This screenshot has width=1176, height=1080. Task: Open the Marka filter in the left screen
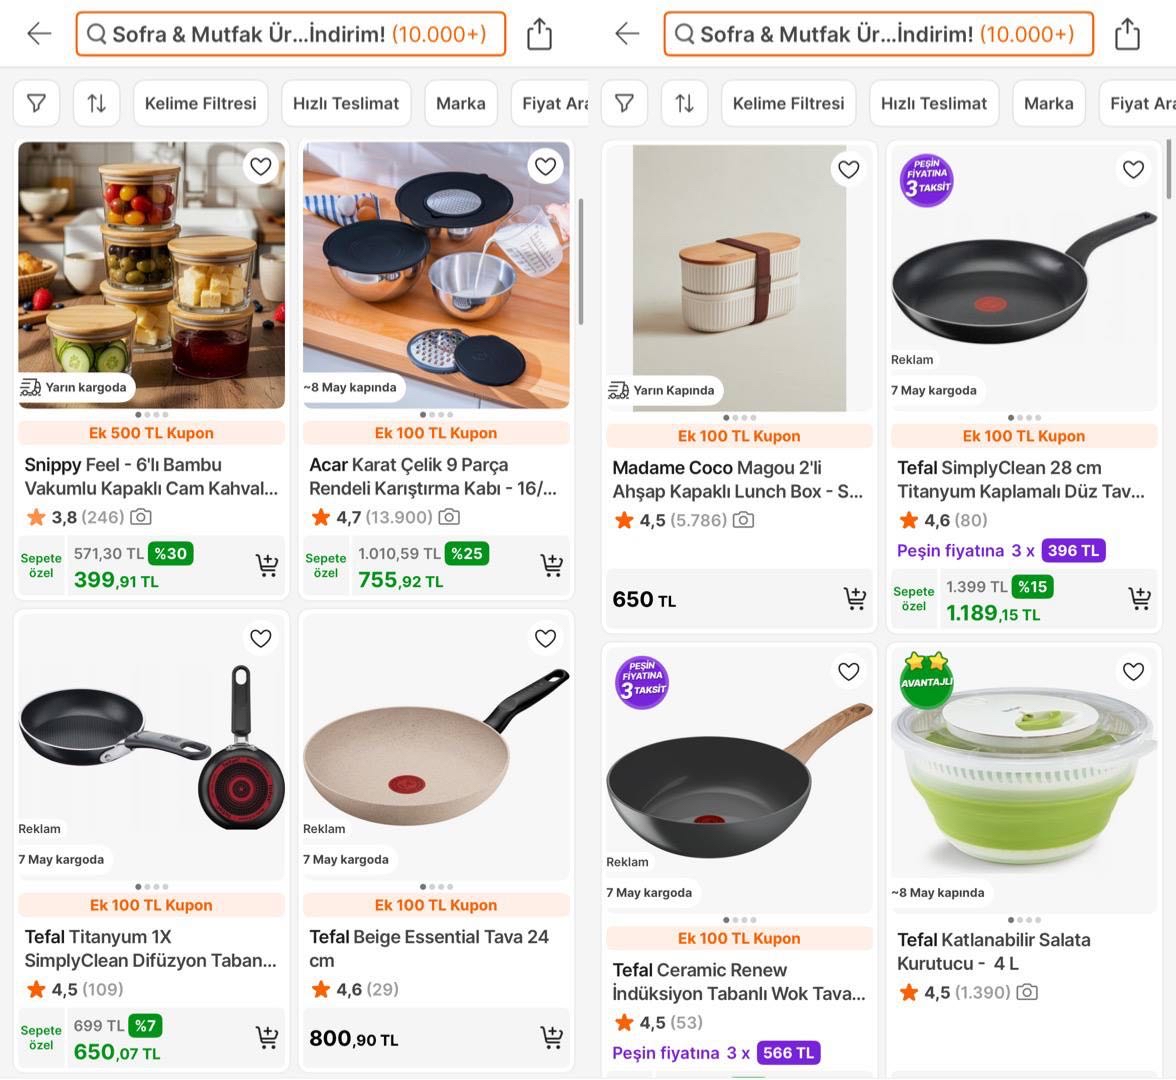click(x=460, y=103)
